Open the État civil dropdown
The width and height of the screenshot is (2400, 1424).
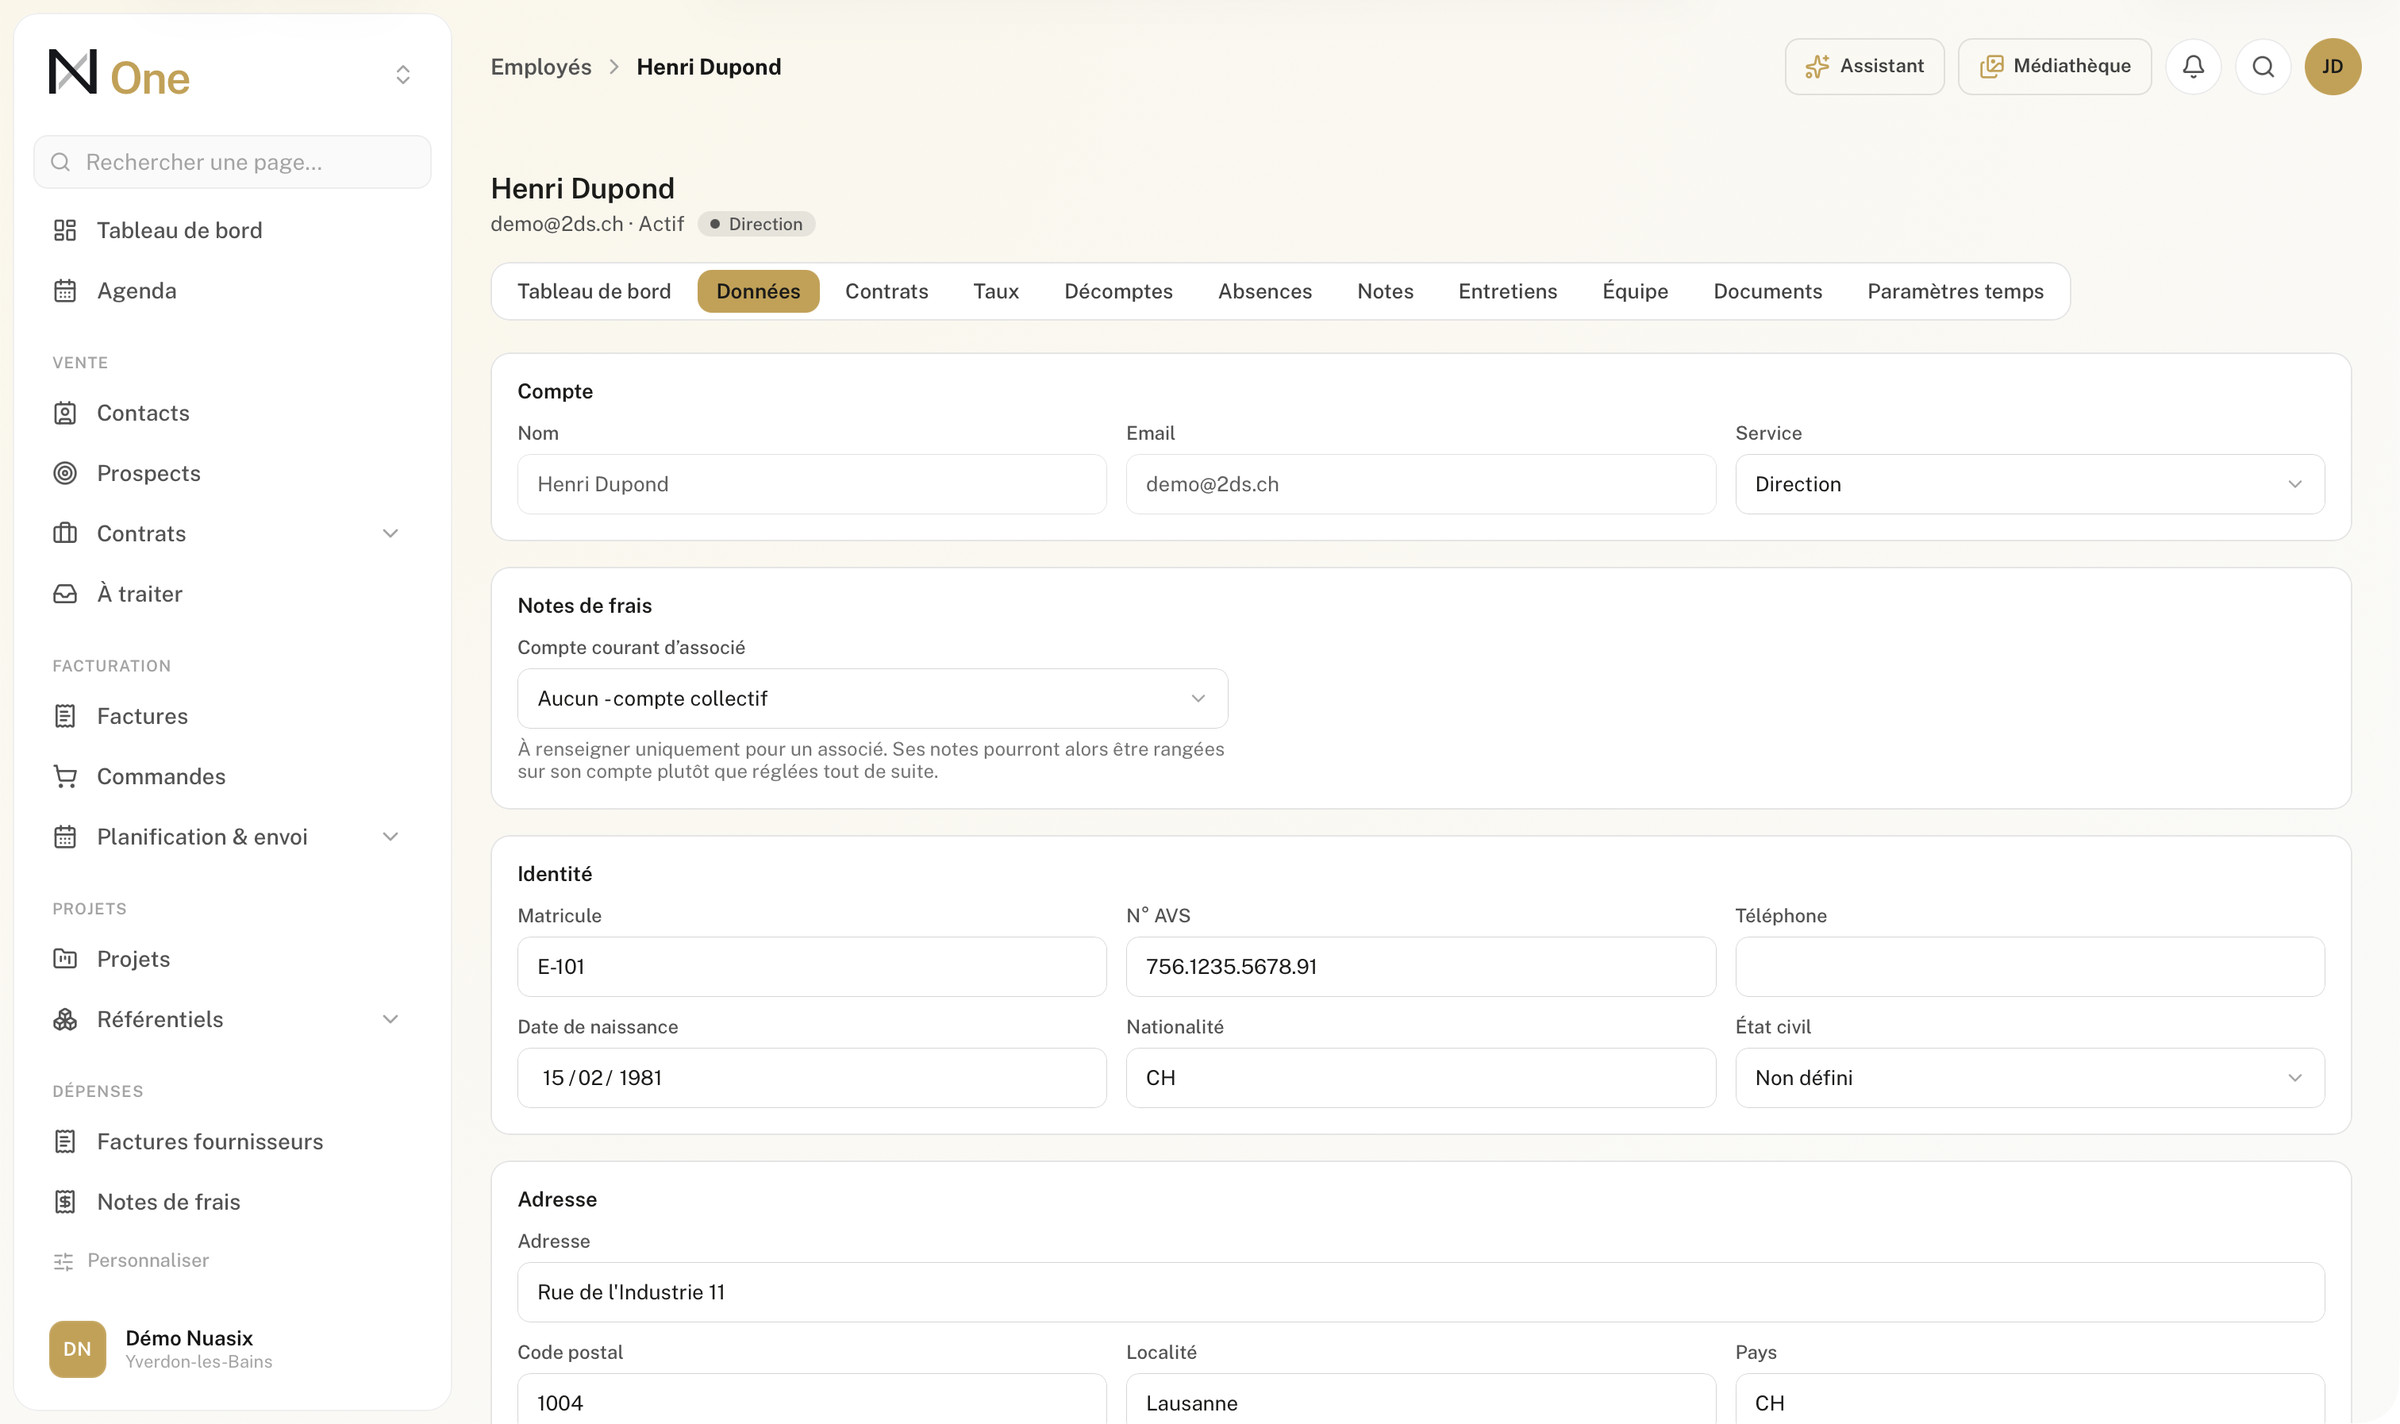coord(2029,1078)
